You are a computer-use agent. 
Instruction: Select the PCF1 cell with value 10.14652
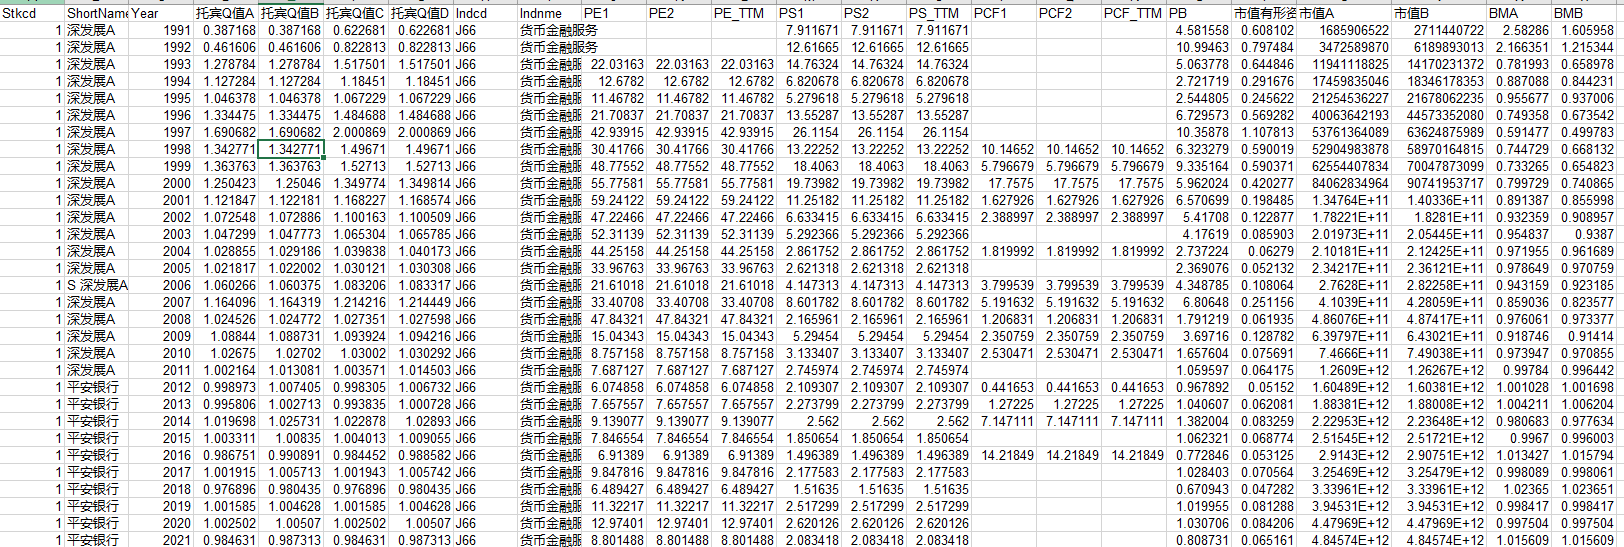click(1004, 149)
